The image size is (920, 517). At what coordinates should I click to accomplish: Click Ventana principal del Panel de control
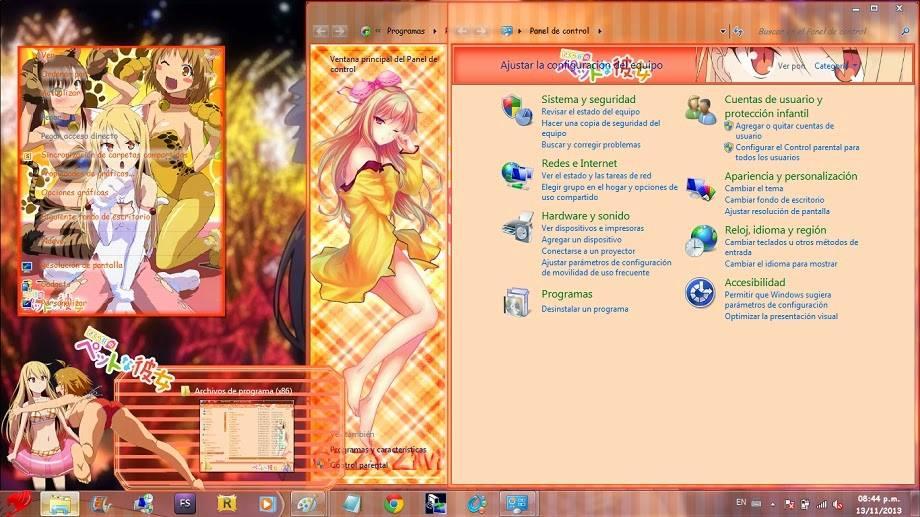click(x=384, y=64)
